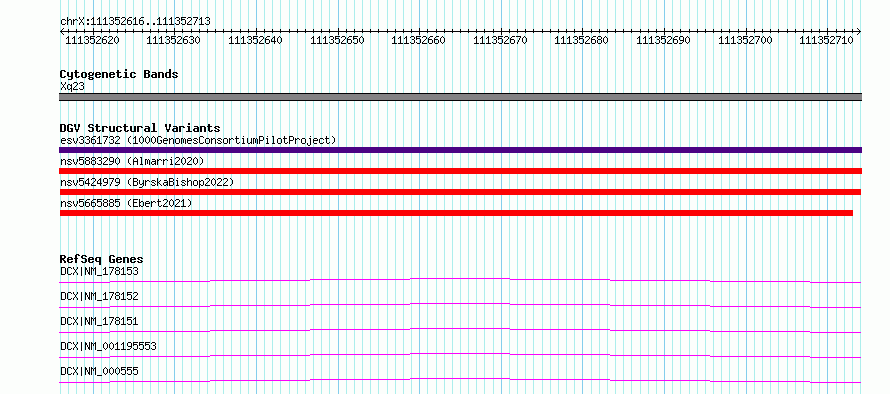Click the Cytogenetic Bands track title
Image resolution: width=890 pixels, height=394 pixels.
[119, 74]
